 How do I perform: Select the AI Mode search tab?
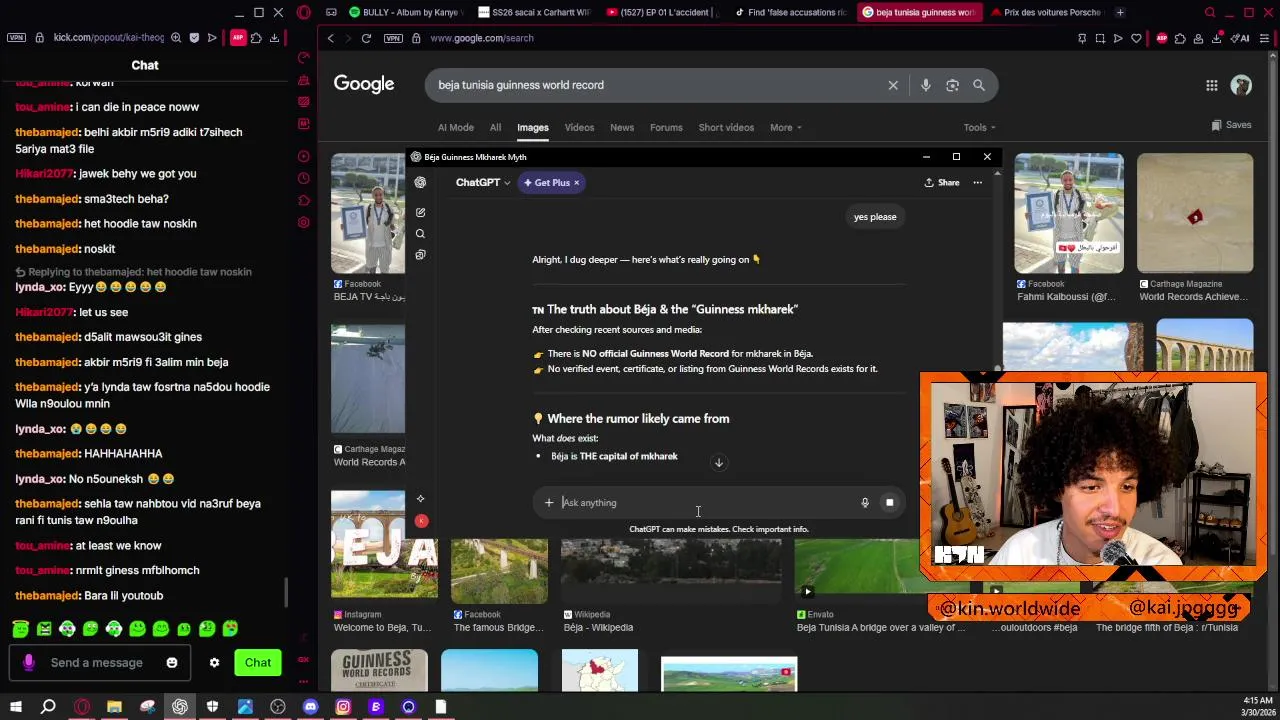456,127
